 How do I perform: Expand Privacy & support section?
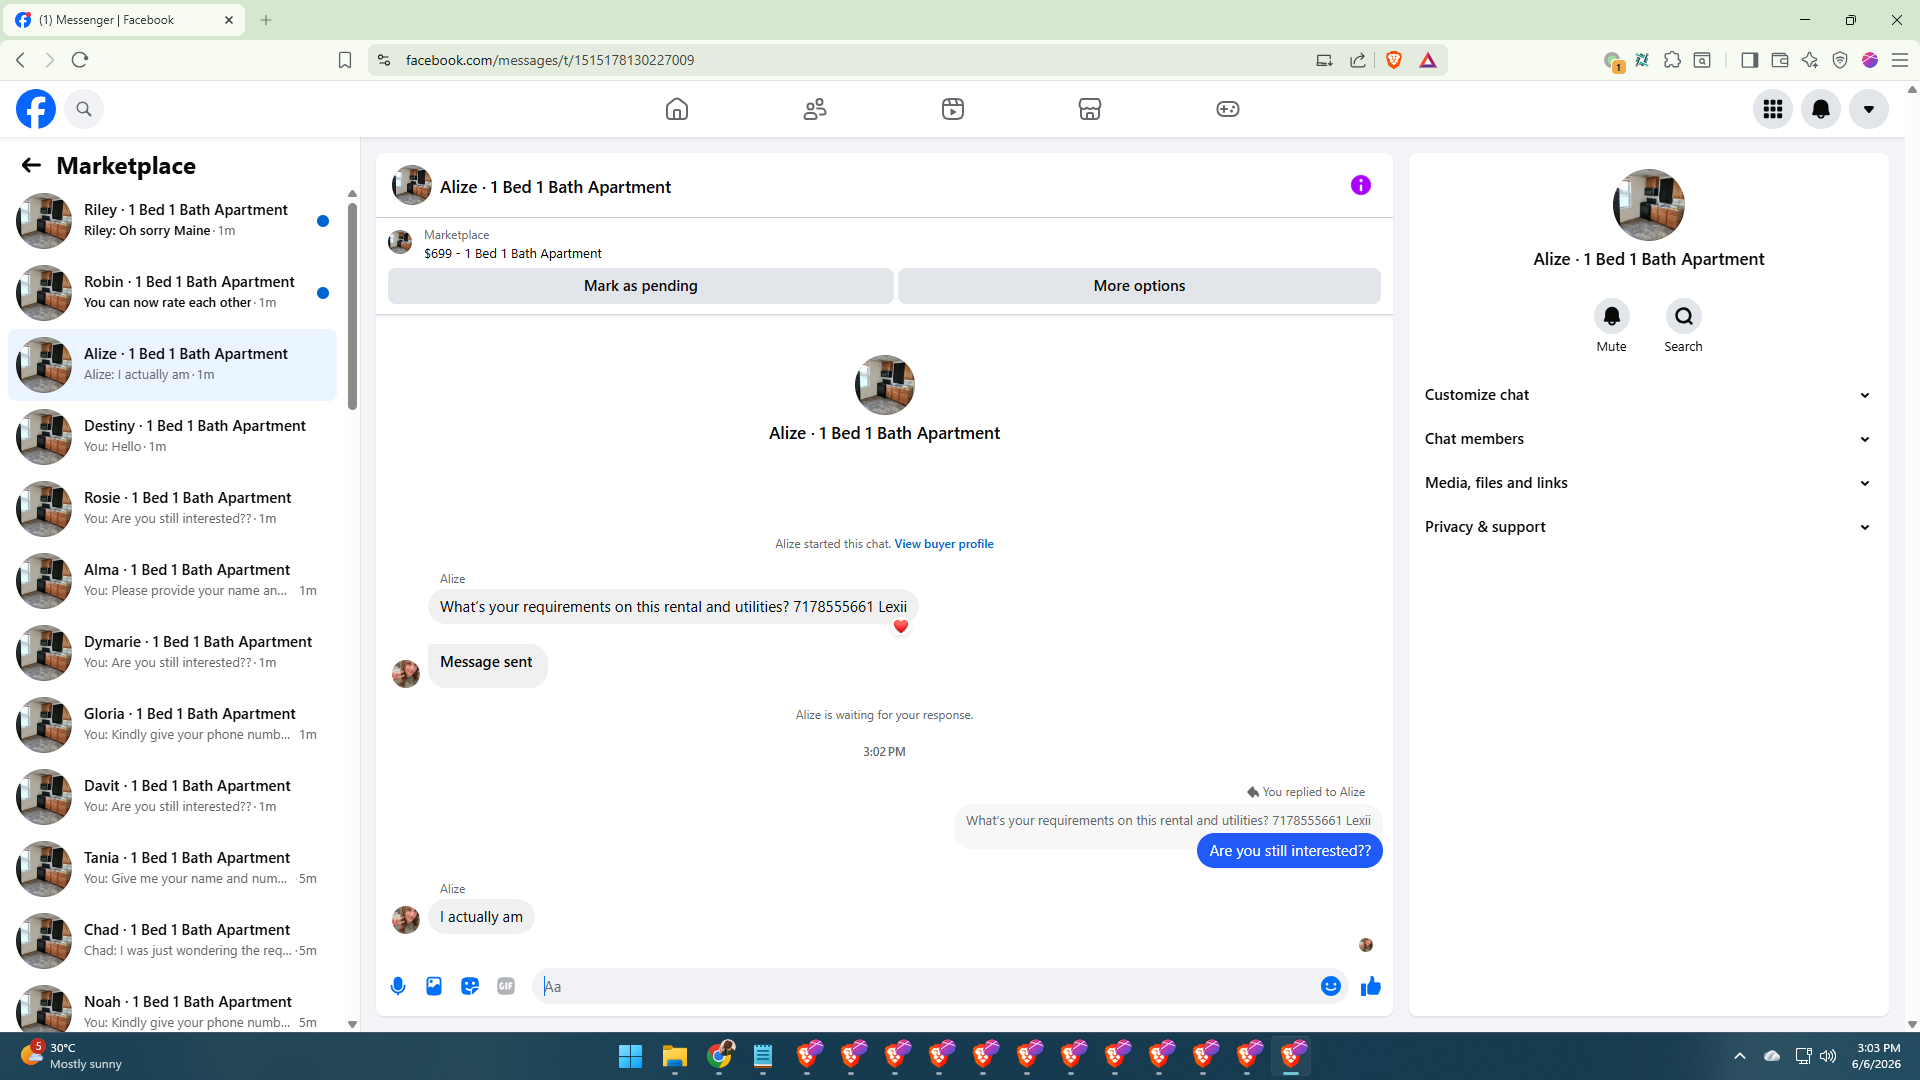tap(1648, 527)
